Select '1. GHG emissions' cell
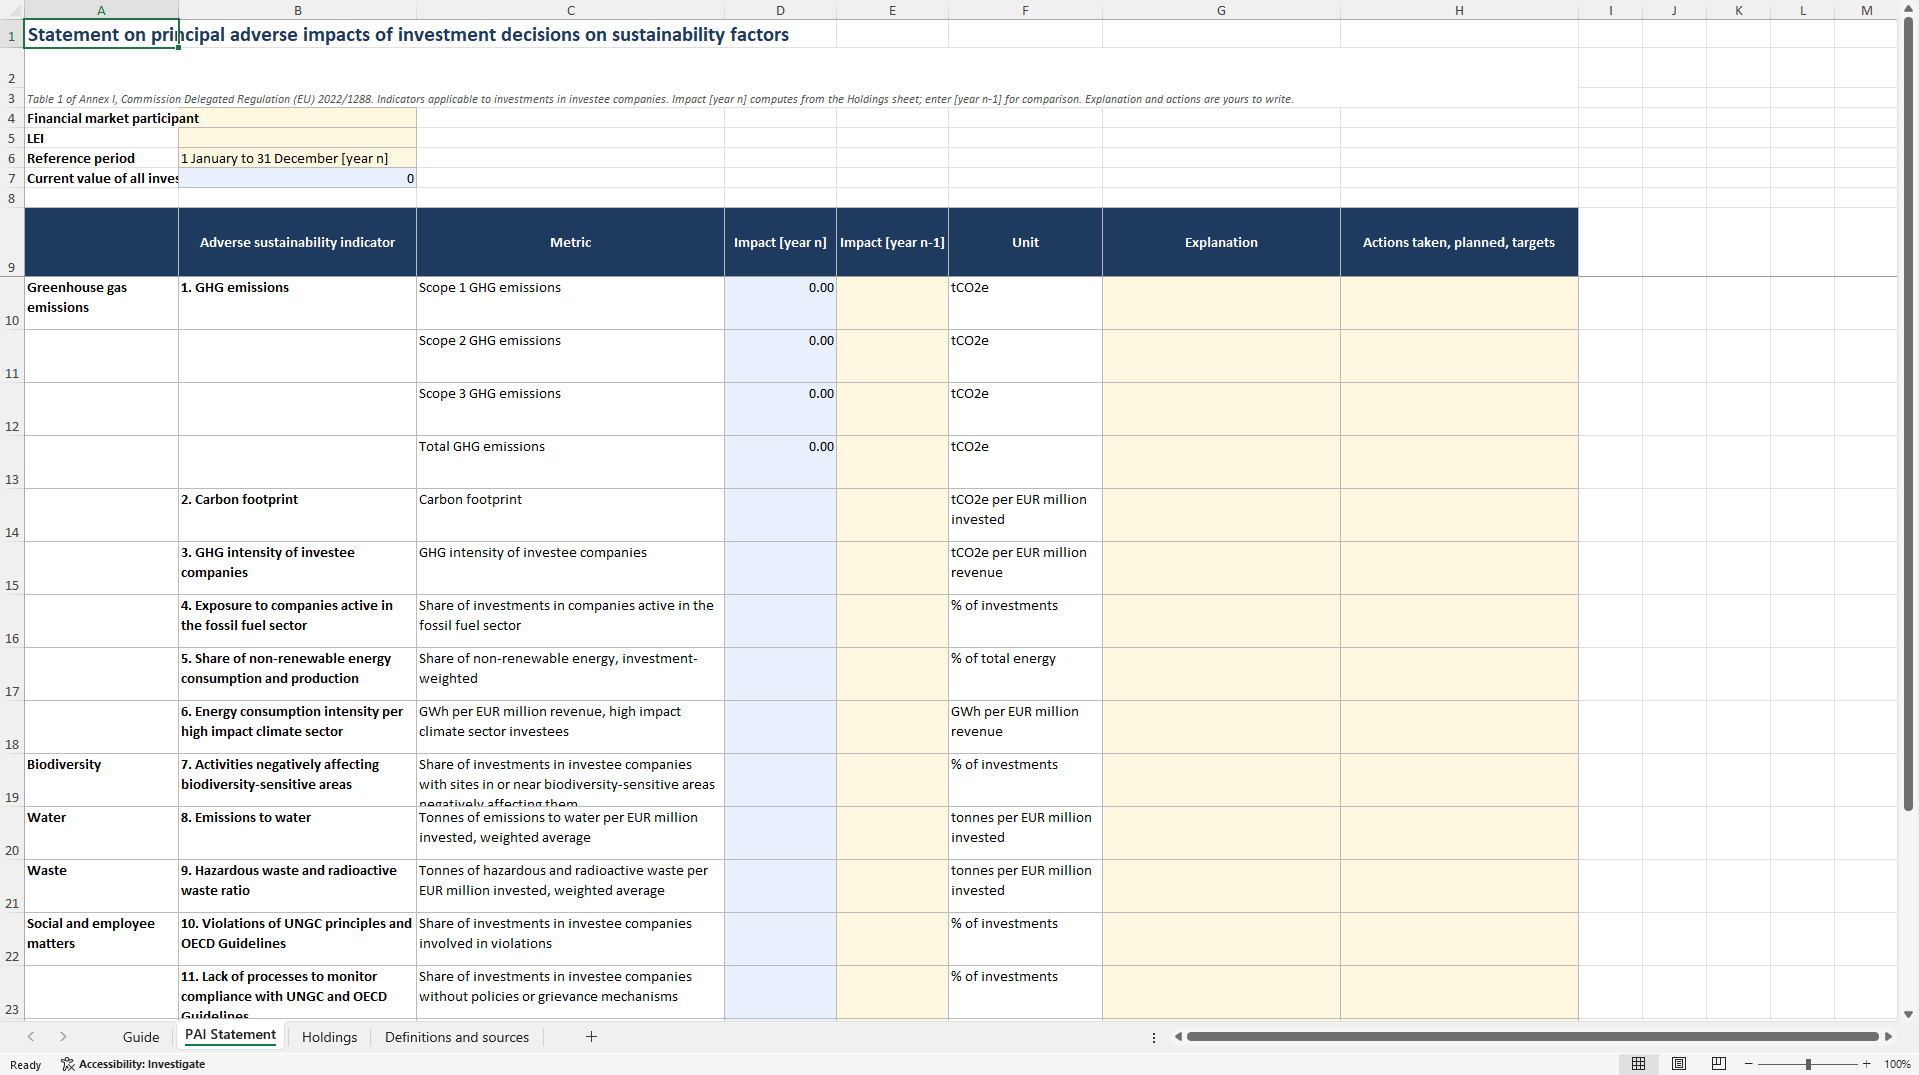This screenshot has width=1919, height=1075. 297,303
